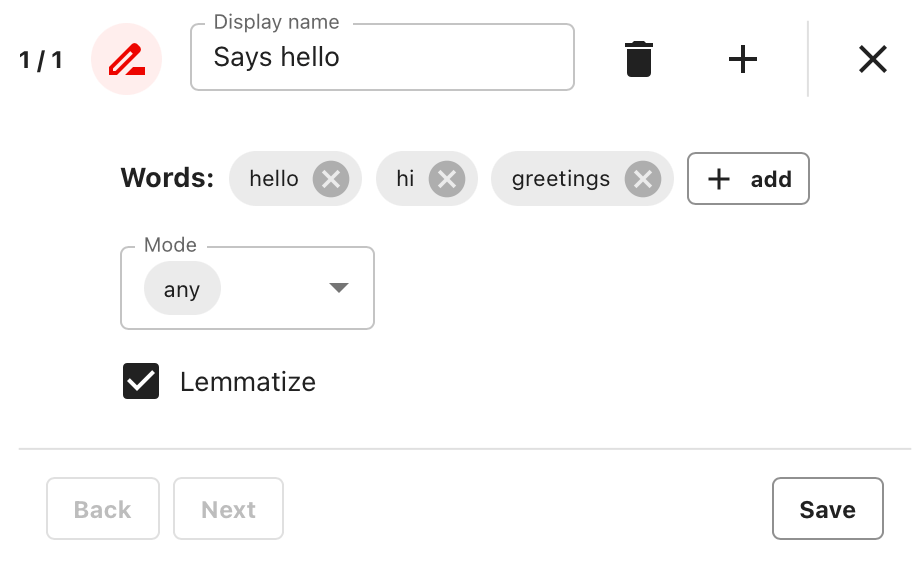918x588 pixels.
Task: Click inside the Mode combo box
Action: [x=247, y=288]
